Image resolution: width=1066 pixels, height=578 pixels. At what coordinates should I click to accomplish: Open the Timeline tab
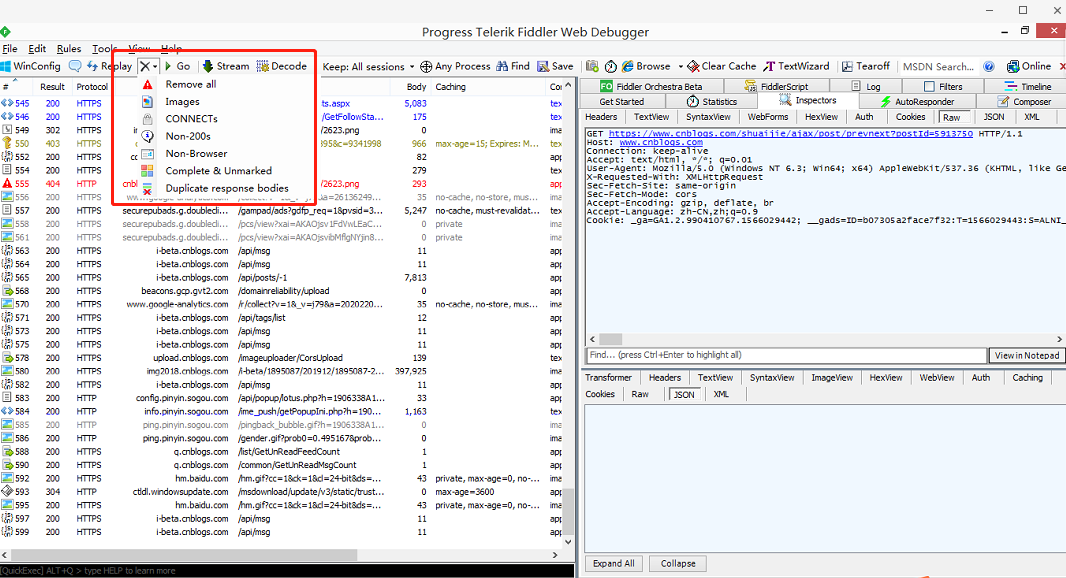[x=1027, y=86]
